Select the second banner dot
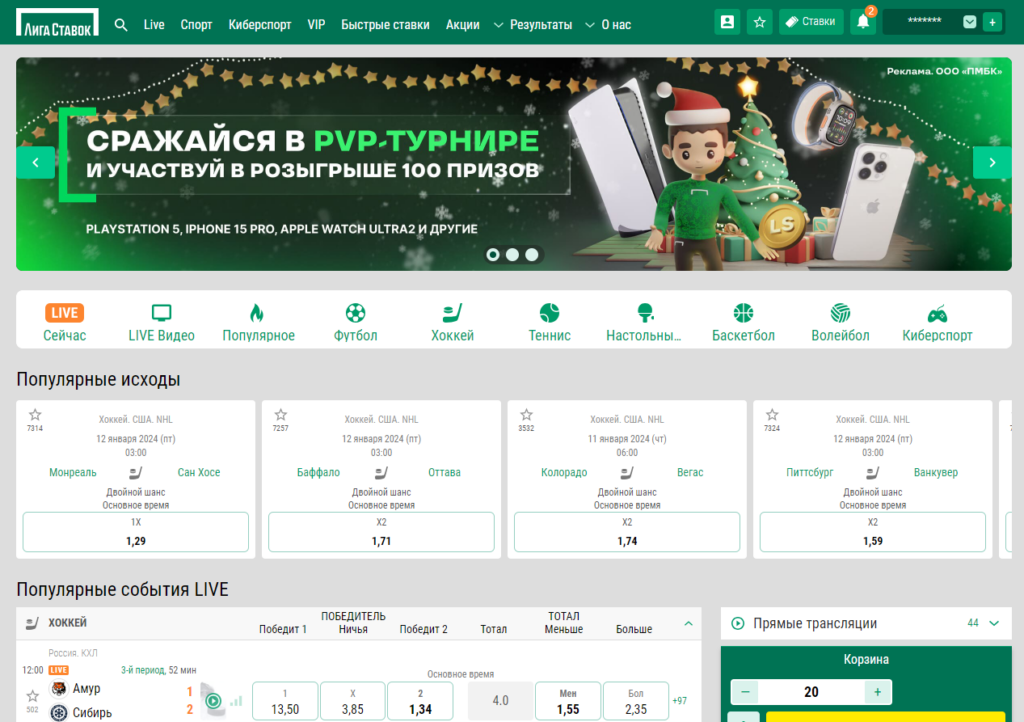The height and width of the screenshot is (722, 1024). [x=513, y=255]
